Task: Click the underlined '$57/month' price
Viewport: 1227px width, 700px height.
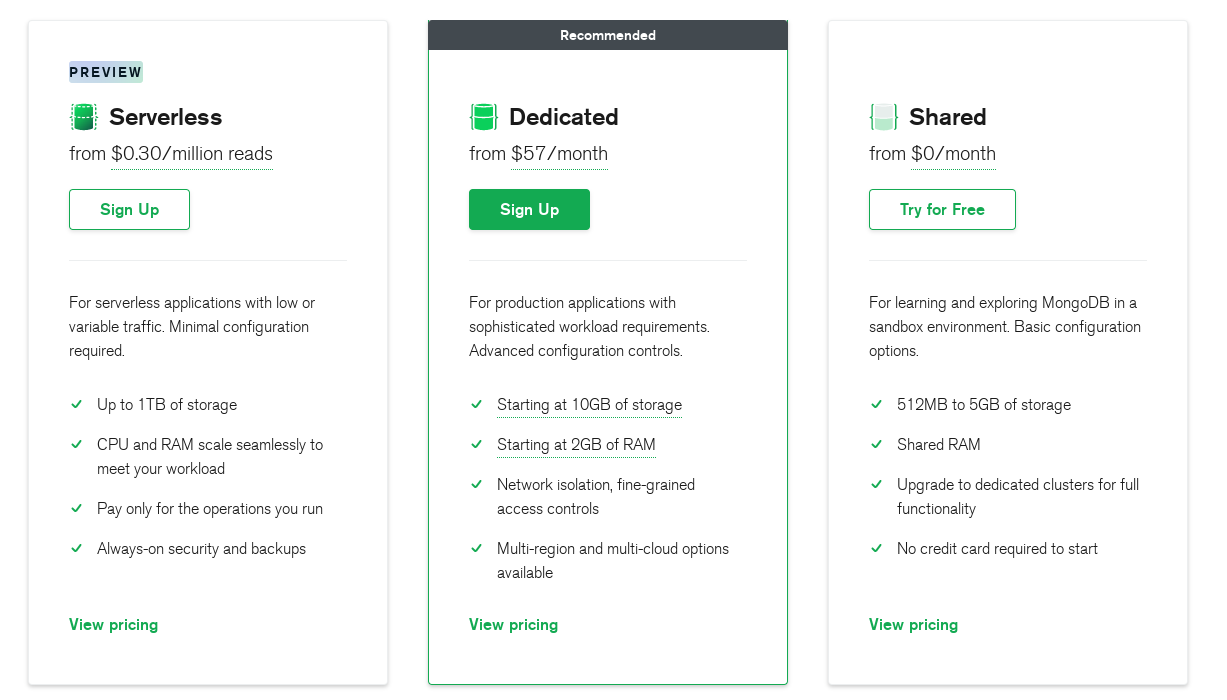Action: pos(559,154)
